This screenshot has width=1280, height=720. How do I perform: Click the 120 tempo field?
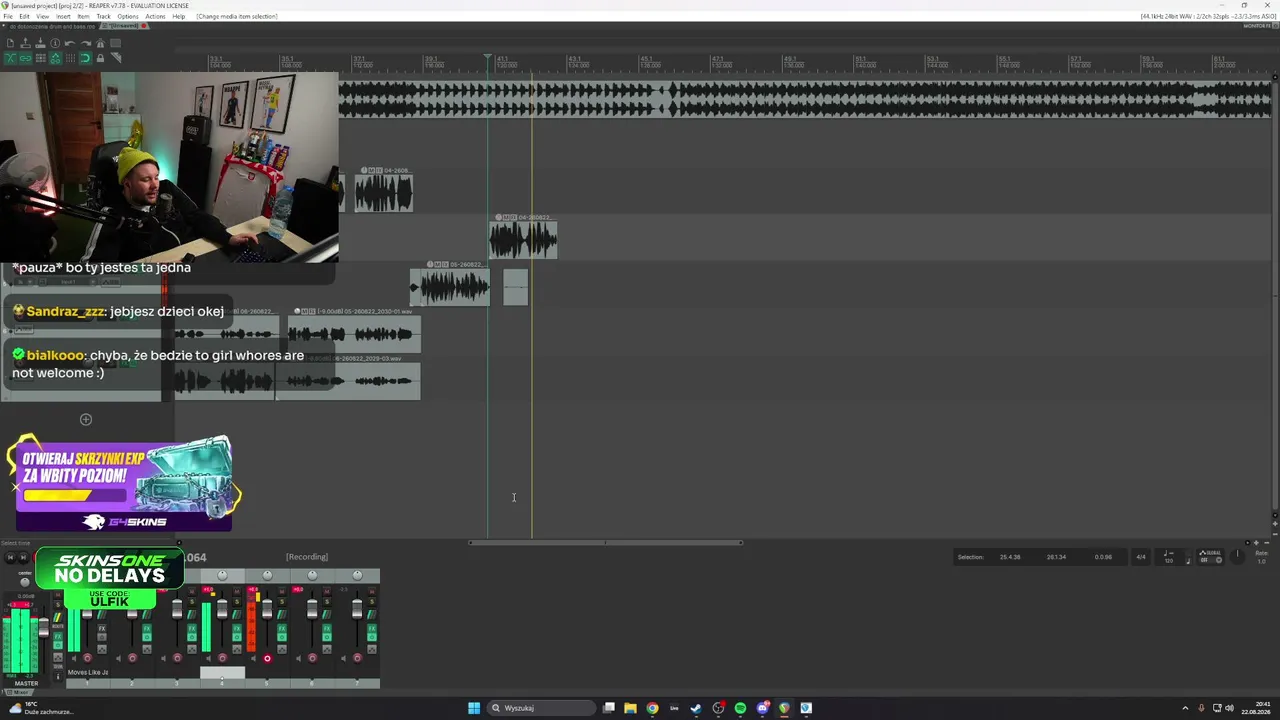1169,560
